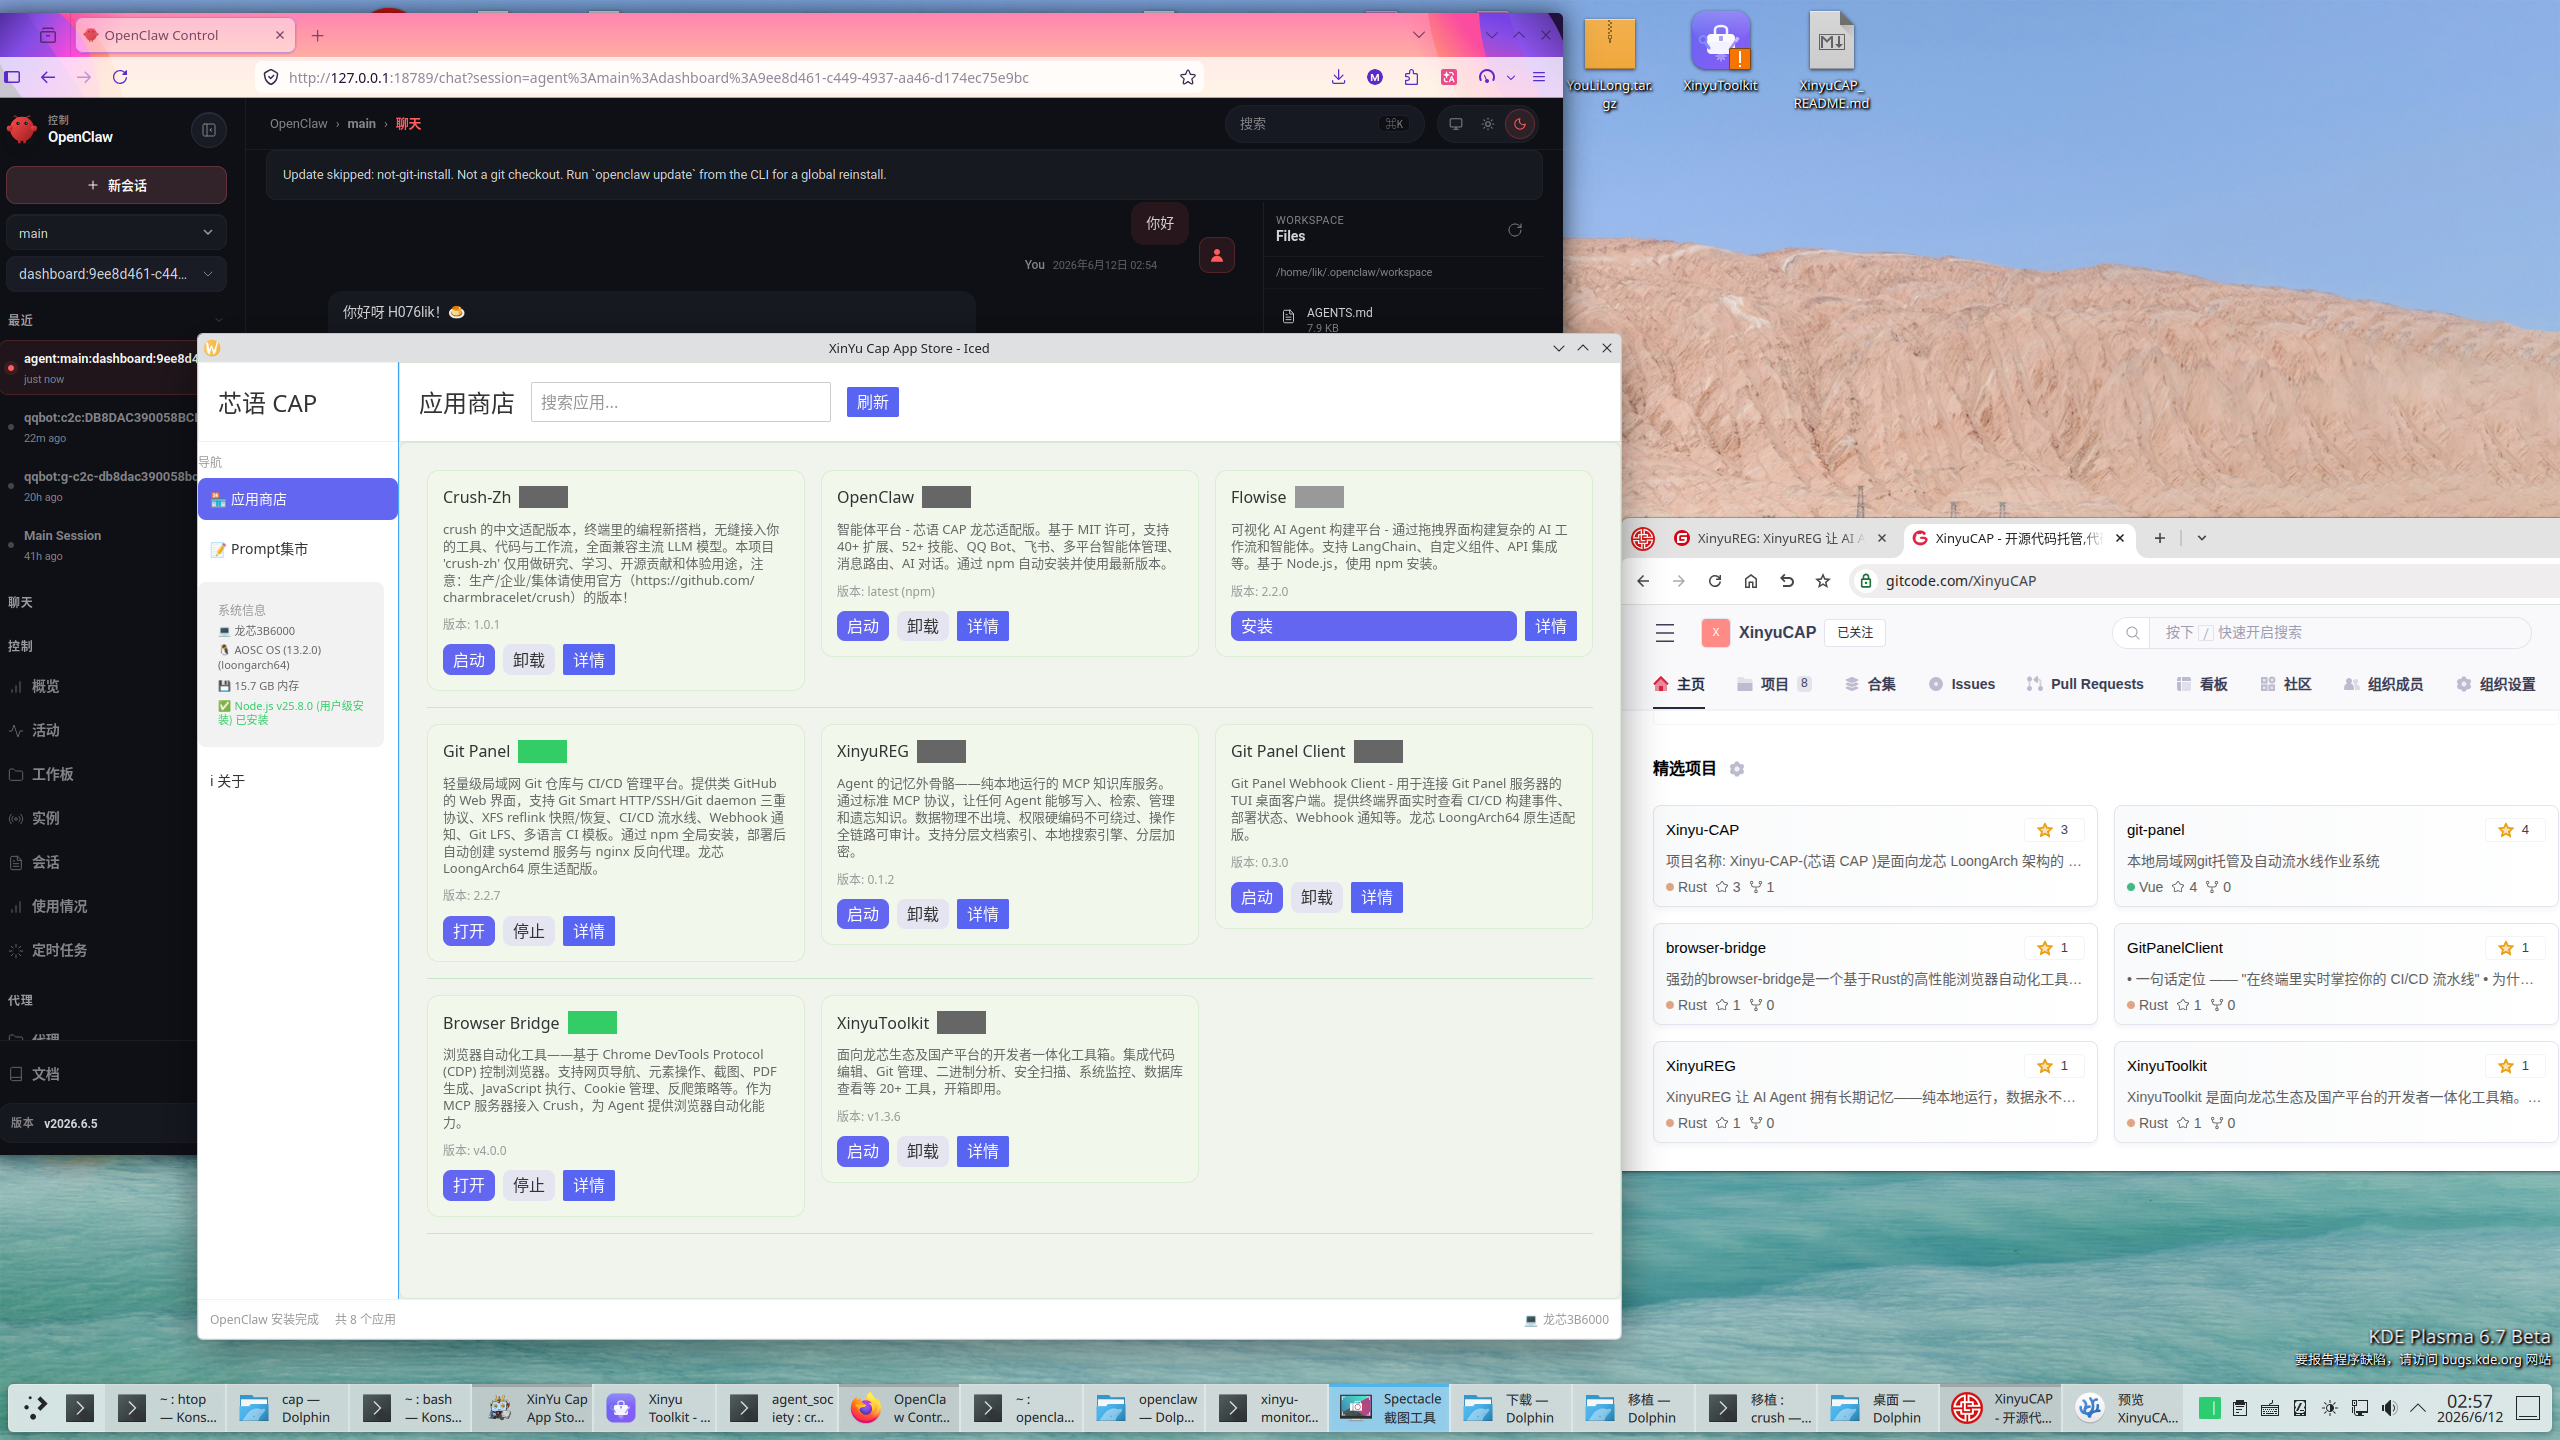Uninstall OpenClaw with 卸载
The width and height of the screenshot is (2560, 1440).
(x=922, y=626)
